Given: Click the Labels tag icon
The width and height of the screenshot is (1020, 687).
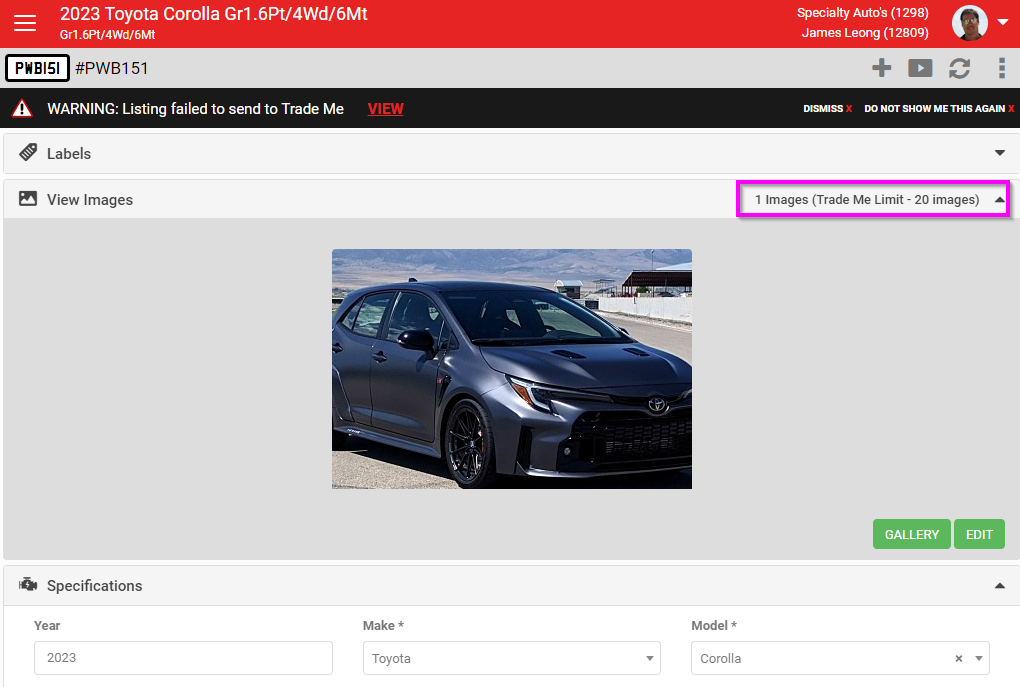Looking at the screenshot, I should tap(28, 153).
